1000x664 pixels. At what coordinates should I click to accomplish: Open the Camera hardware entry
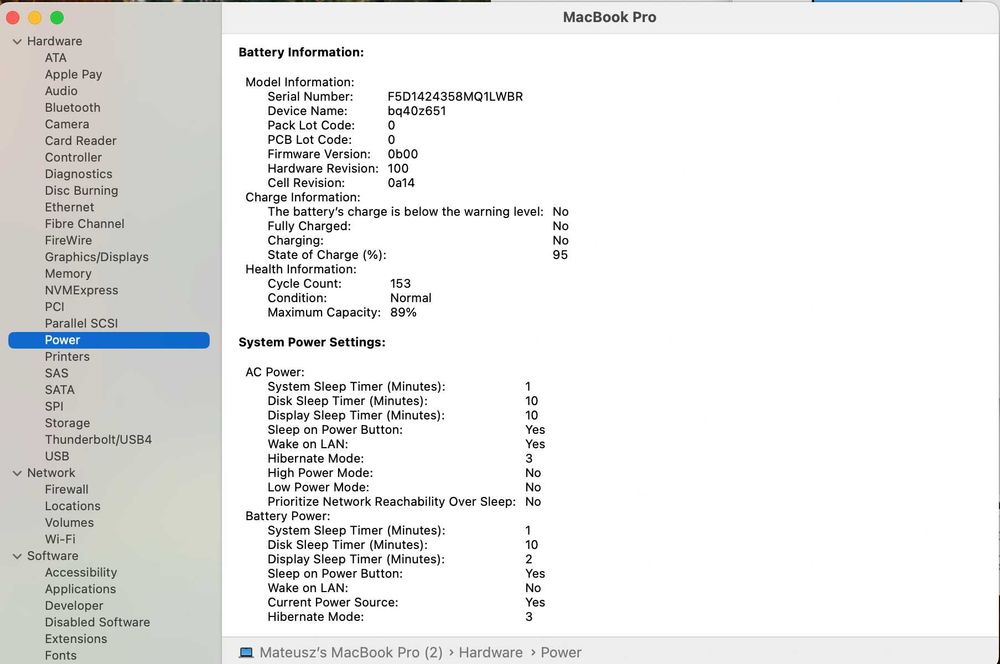coord(67,124)
